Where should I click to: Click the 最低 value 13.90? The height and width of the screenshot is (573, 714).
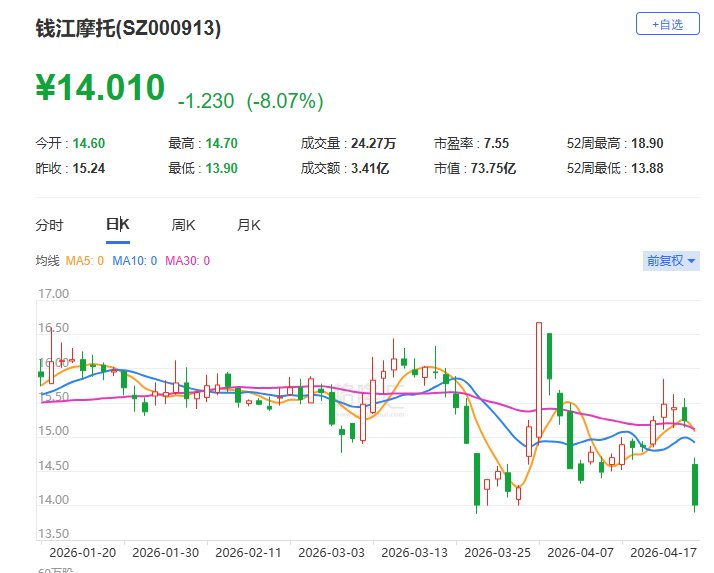point(221,169)
